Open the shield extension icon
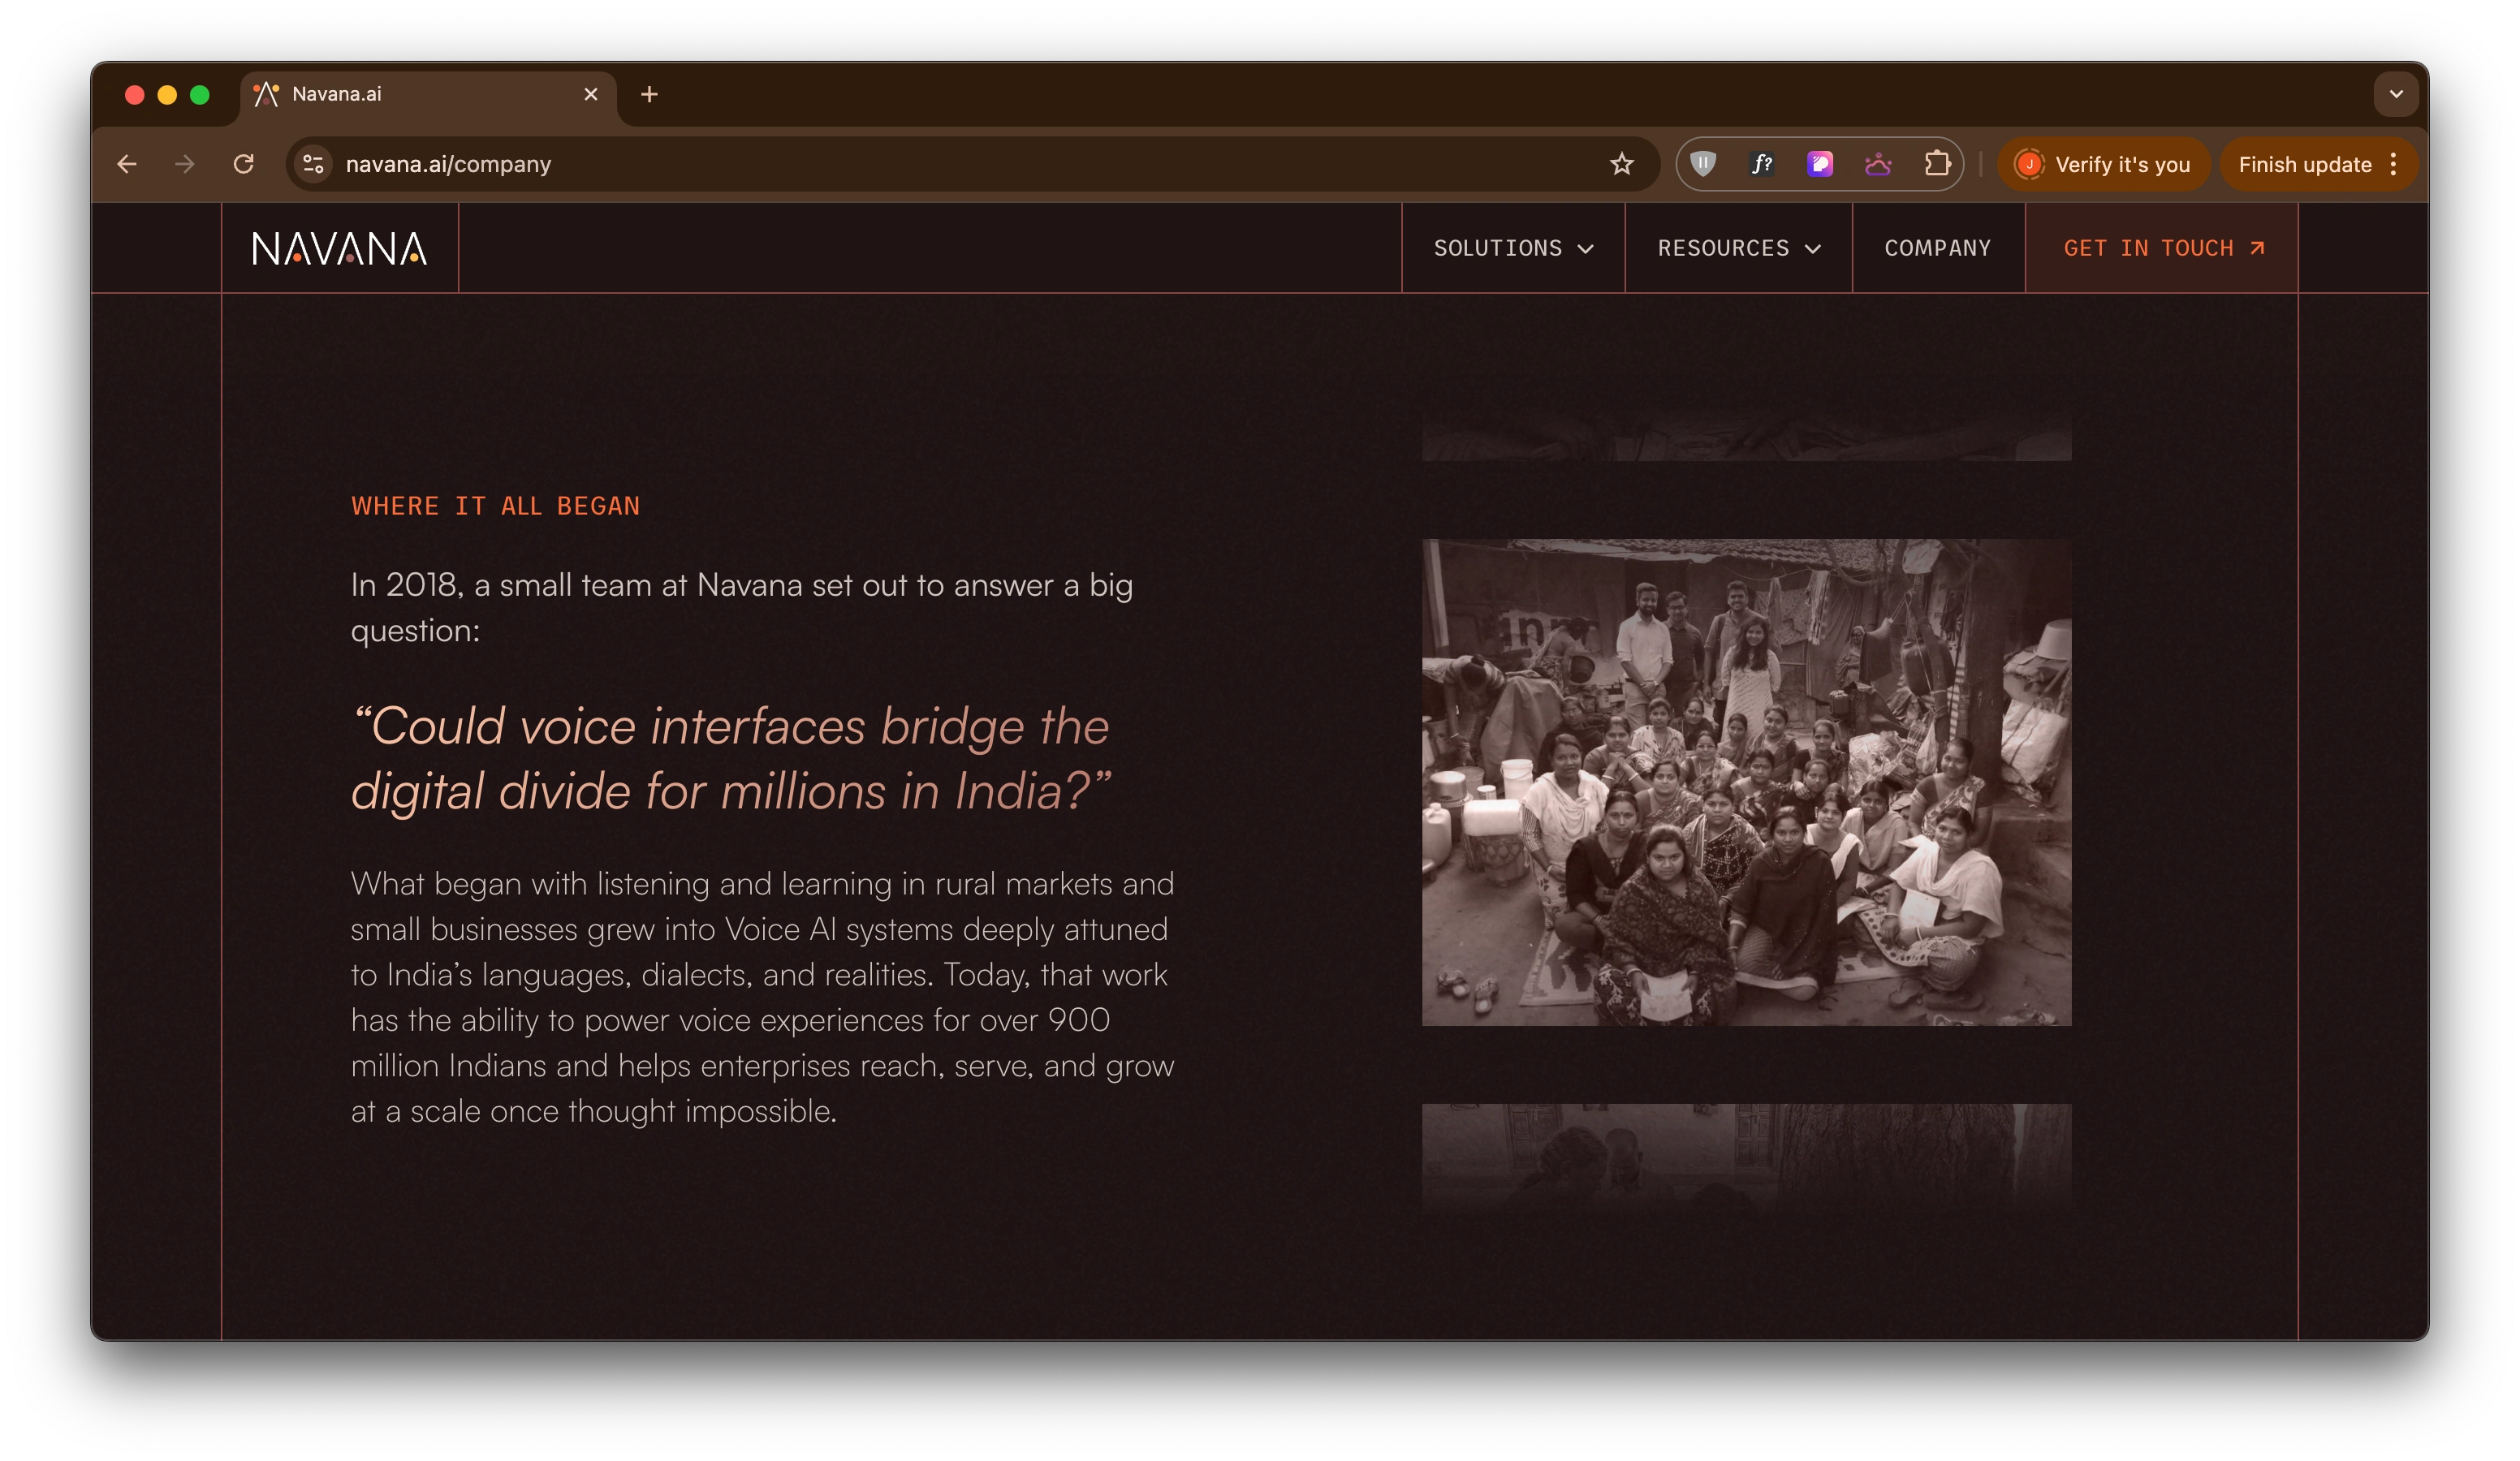The image size is (2520, 1461). pyautogui.click(x=1703, y=164)
